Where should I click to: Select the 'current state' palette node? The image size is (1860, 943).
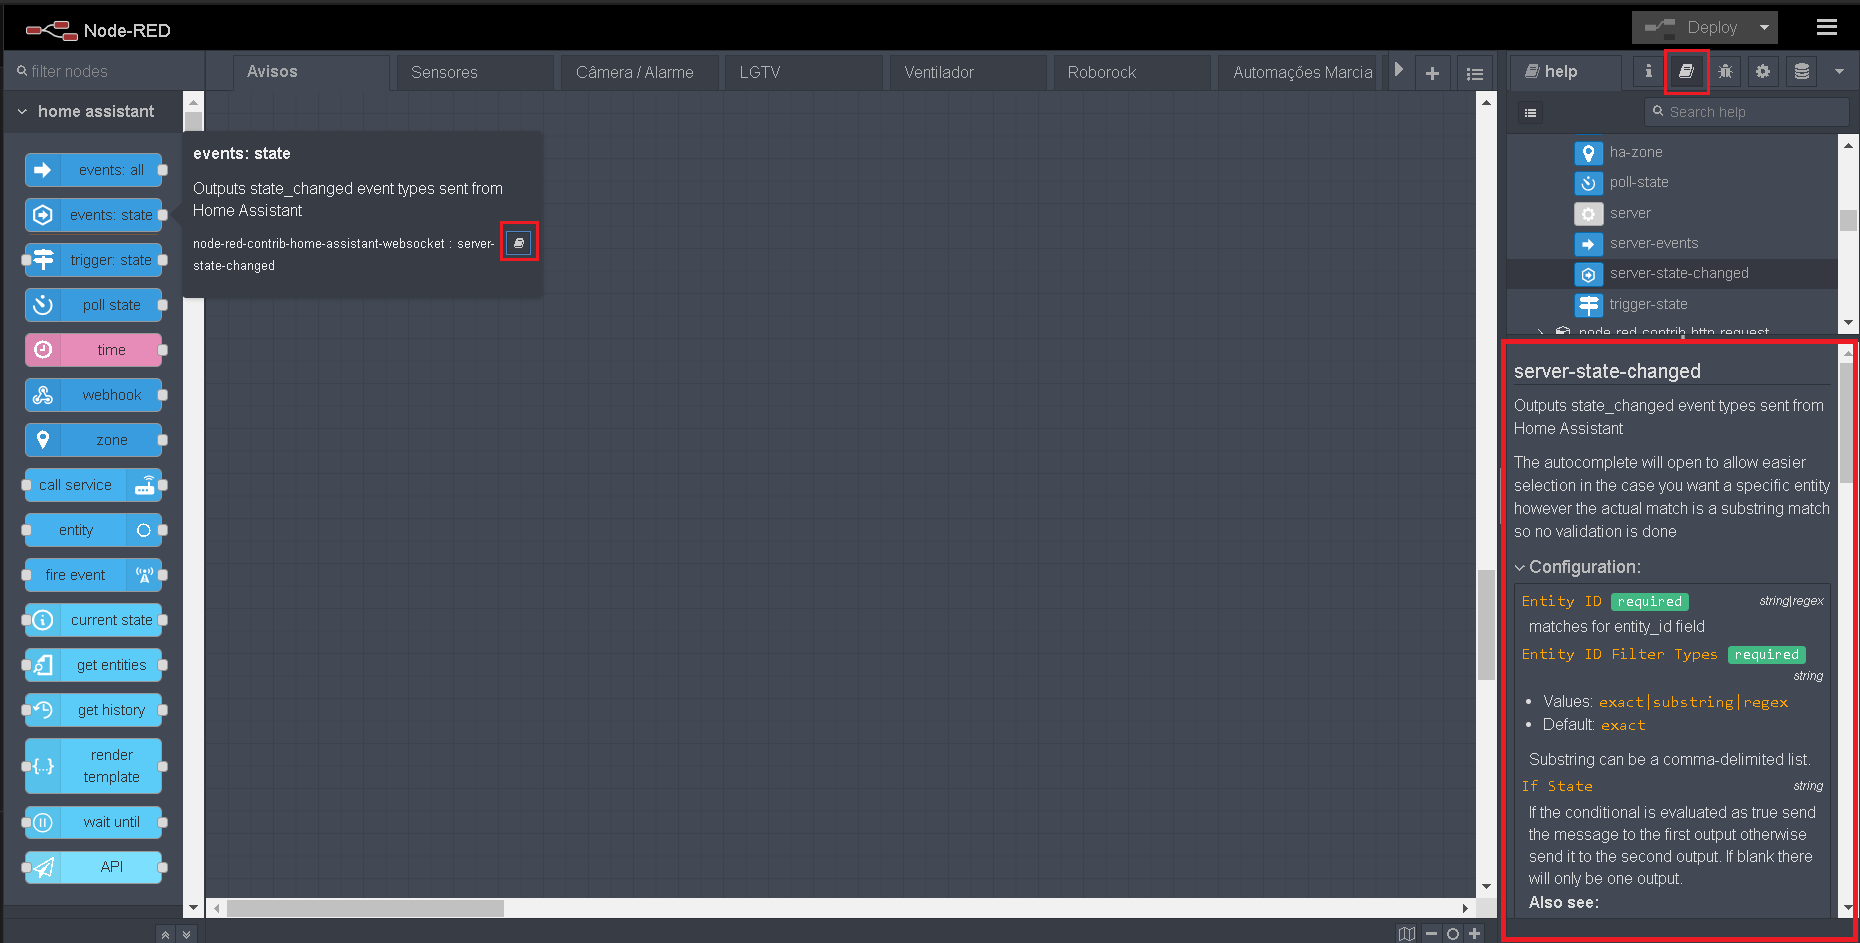(x=94, y=620)
